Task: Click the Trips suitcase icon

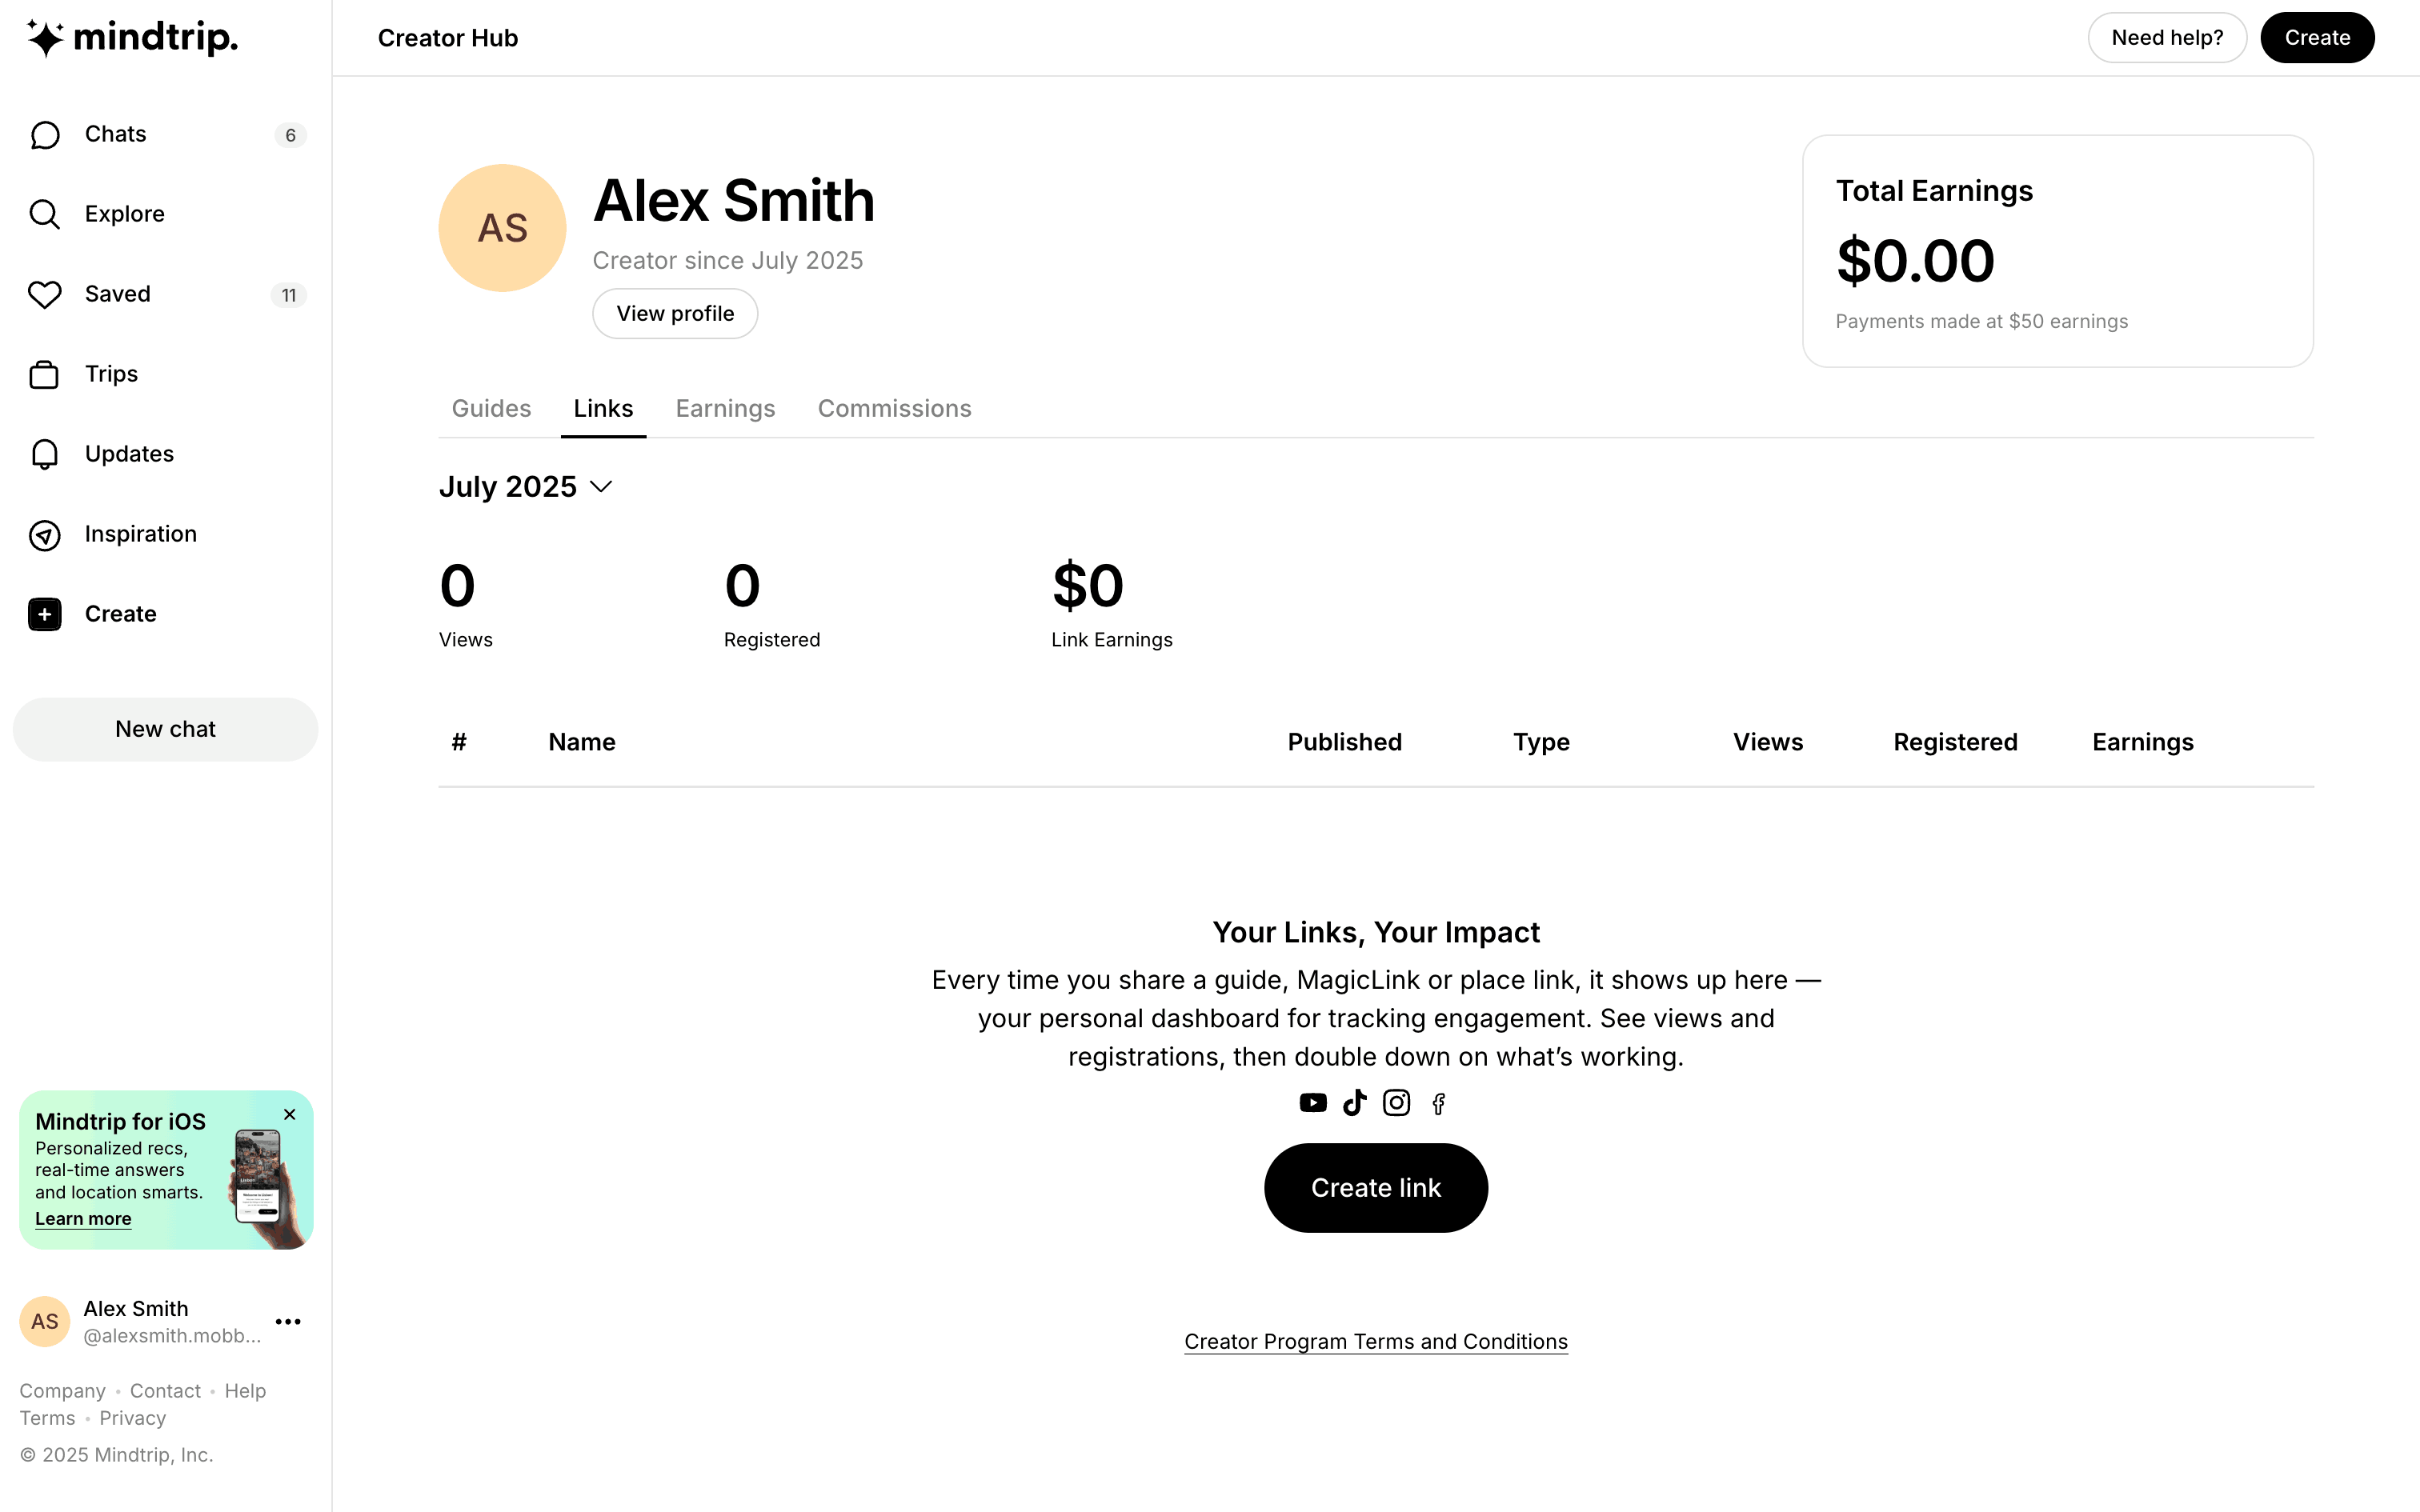Action: 45,374
